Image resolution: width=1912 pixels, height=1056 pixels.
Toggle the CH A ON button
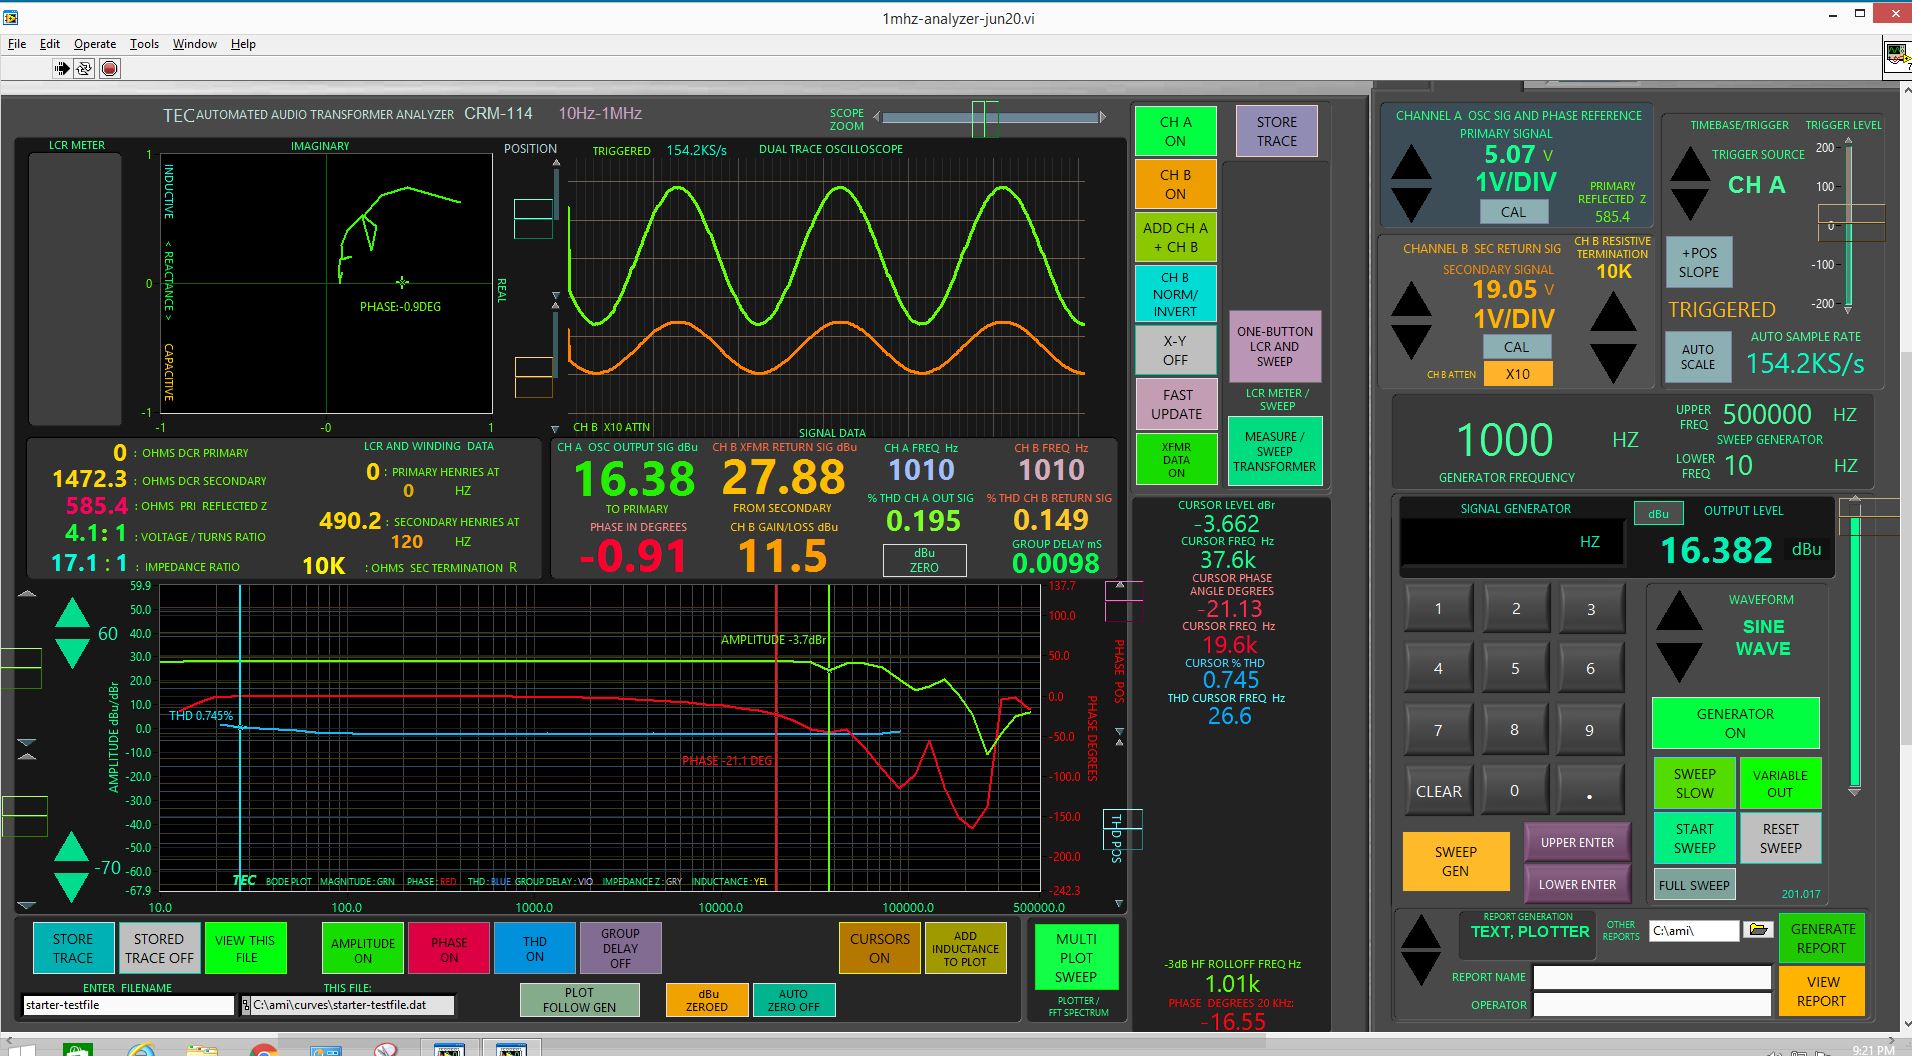point(1176,131)
